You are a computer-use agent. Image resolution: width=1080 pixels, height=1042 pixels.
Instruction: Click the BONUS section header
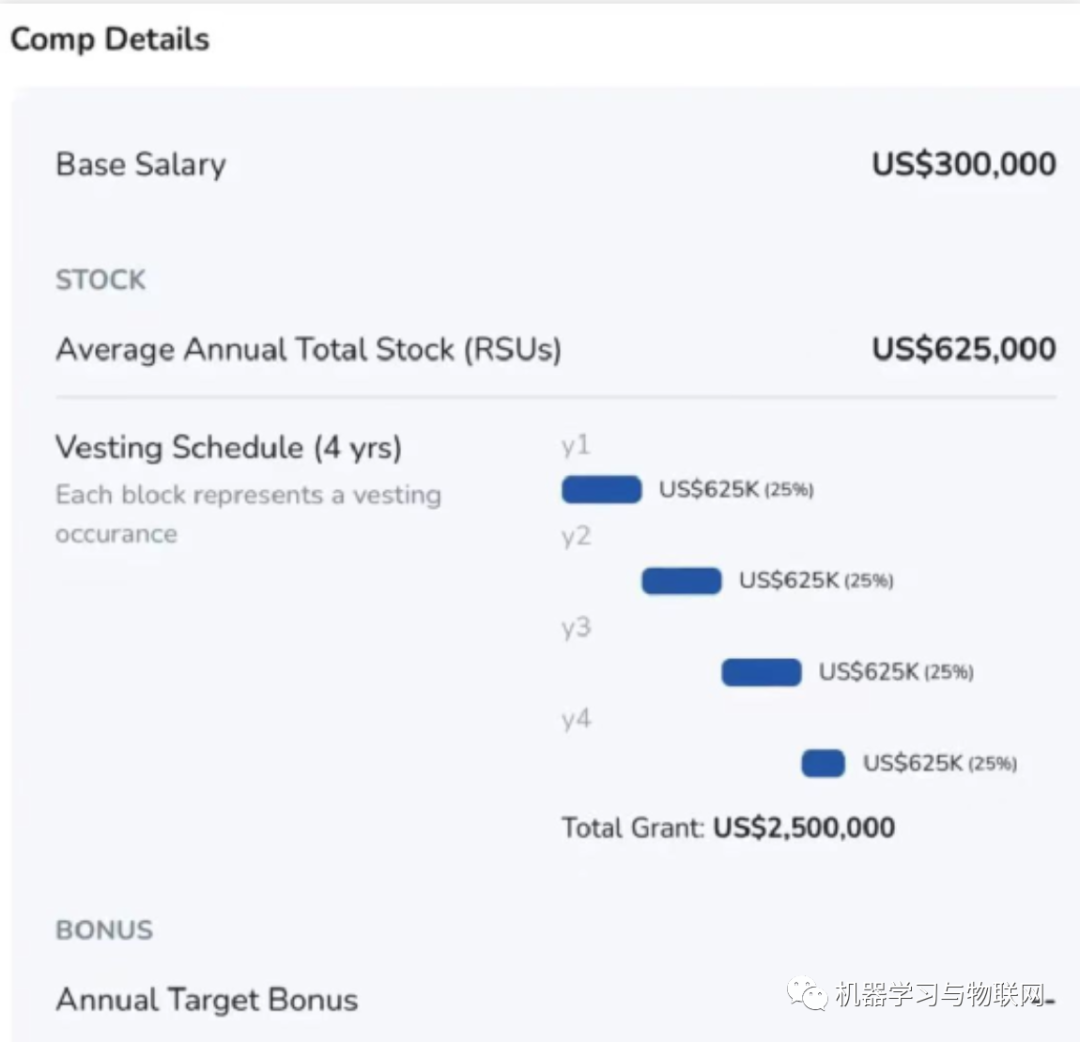click(x=104, y=930)
